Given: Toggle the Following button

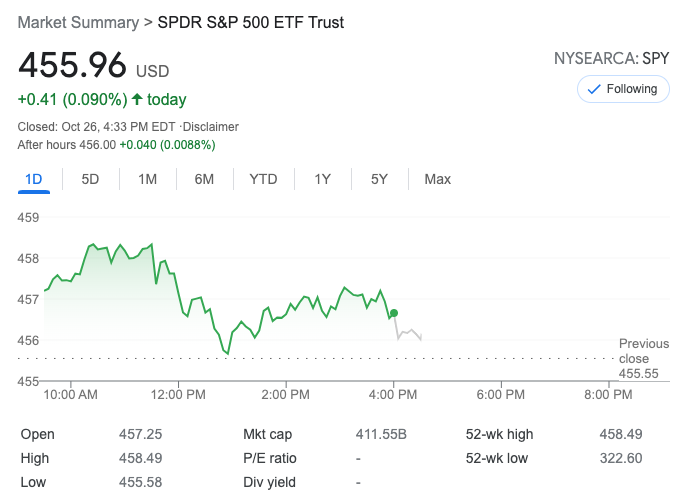Looking at the screenshot, I should coord(622,89).
